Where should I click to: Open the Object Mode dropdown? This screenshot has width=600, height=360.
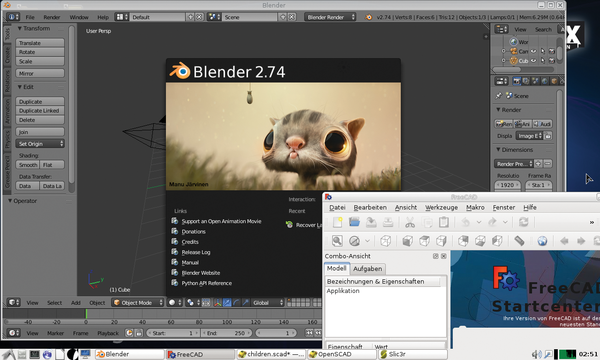(x=138, y=303)
